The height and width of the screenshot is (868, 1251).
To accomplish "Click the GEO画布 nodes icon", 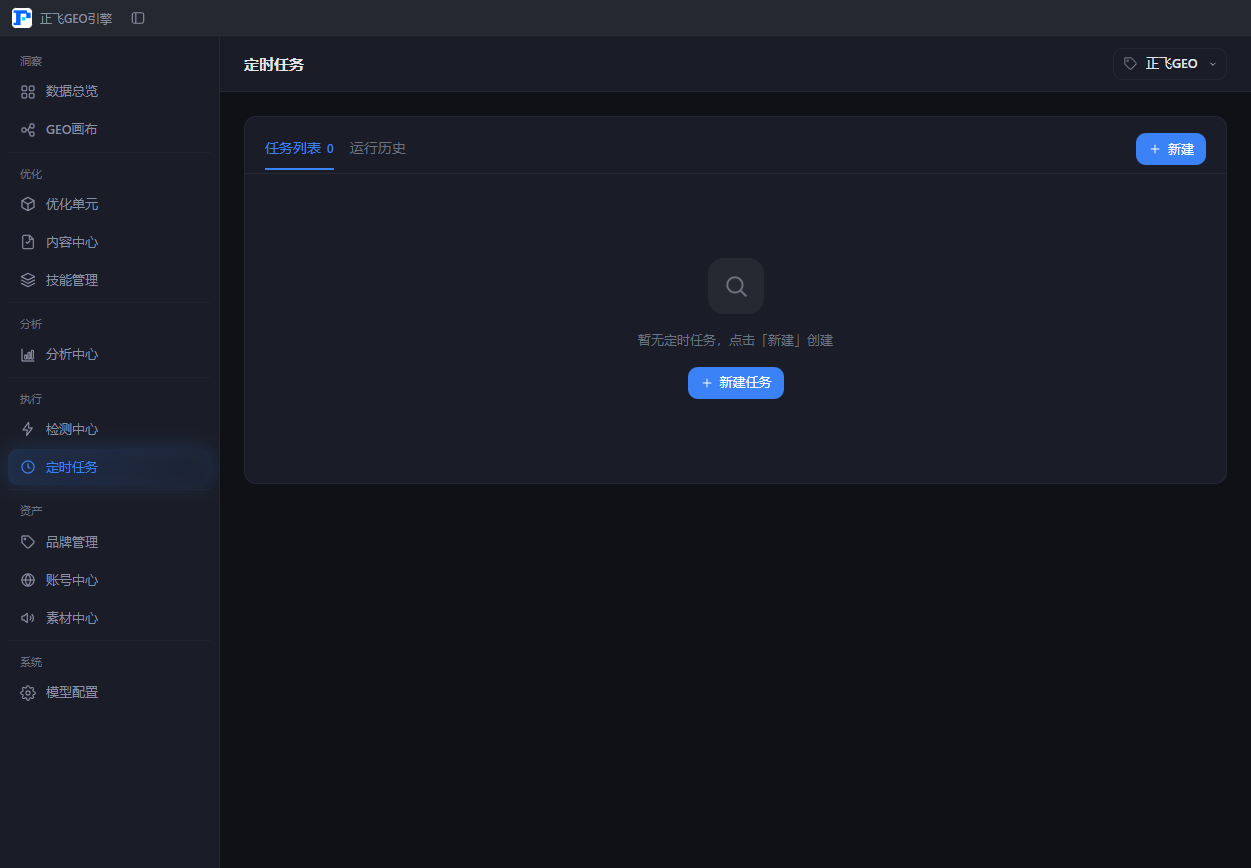I will [28, 129].
